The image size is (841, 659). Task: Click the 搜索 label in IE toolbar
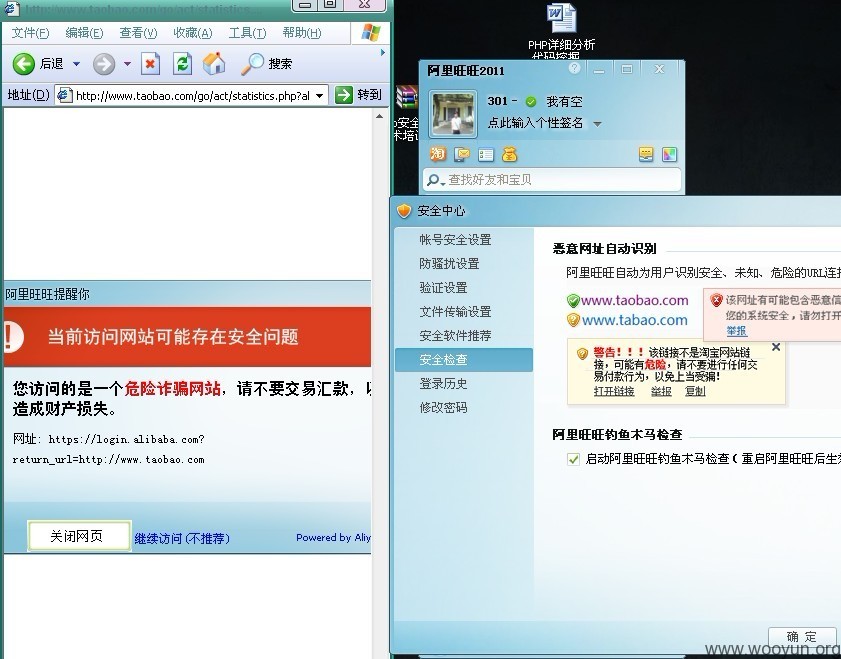pyautogui.click(x=280, y=64)
